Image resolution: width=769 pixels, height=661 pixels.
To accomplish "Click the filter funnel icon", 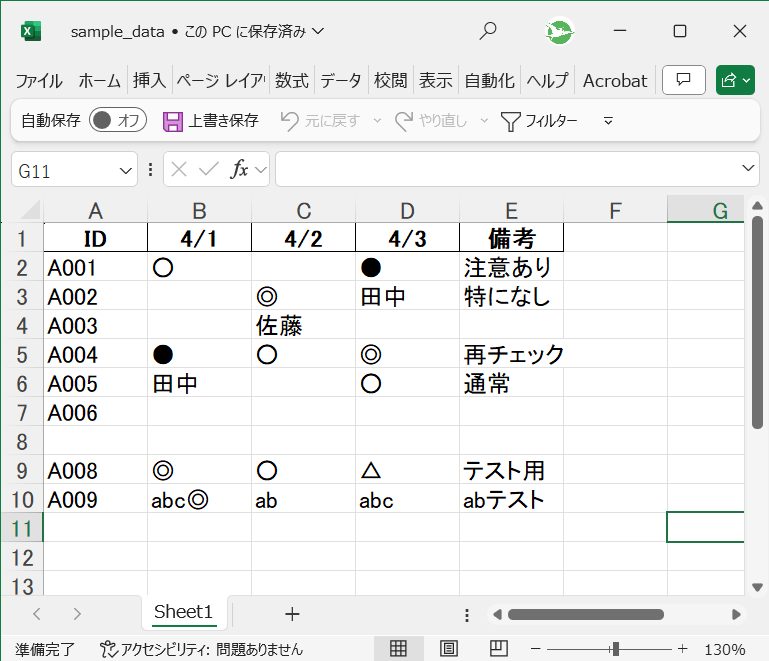I will click(x=510, y=121).
